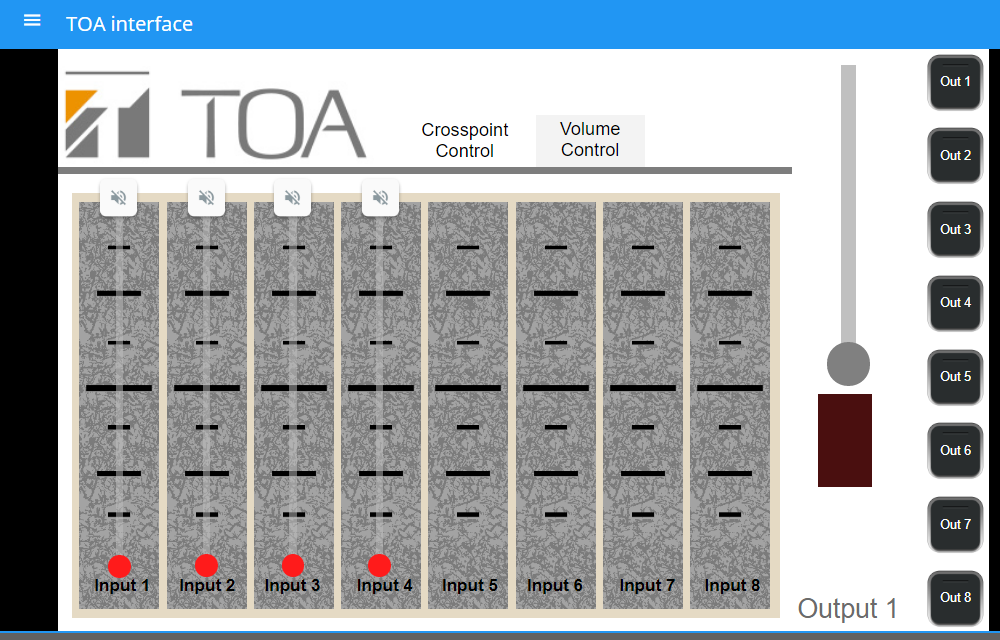Select Out 7 output button
1000x640 pixels.
point(955,525)
